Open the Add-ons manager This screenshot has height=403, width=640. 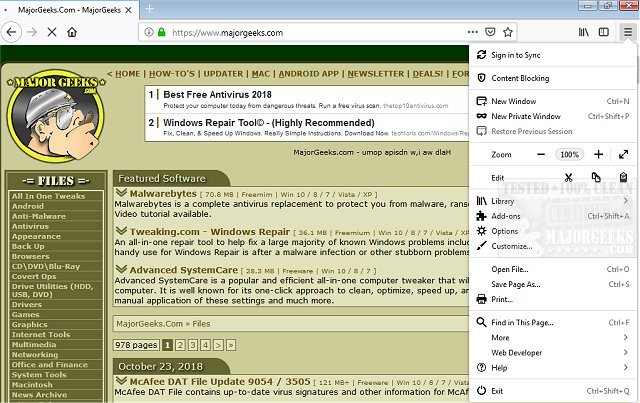[553, 216]
